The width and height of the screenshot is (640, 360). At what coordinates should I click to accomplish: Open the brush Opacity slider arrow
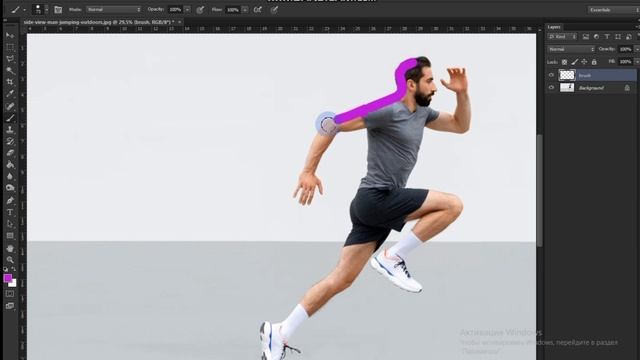[x=187, y=9]
